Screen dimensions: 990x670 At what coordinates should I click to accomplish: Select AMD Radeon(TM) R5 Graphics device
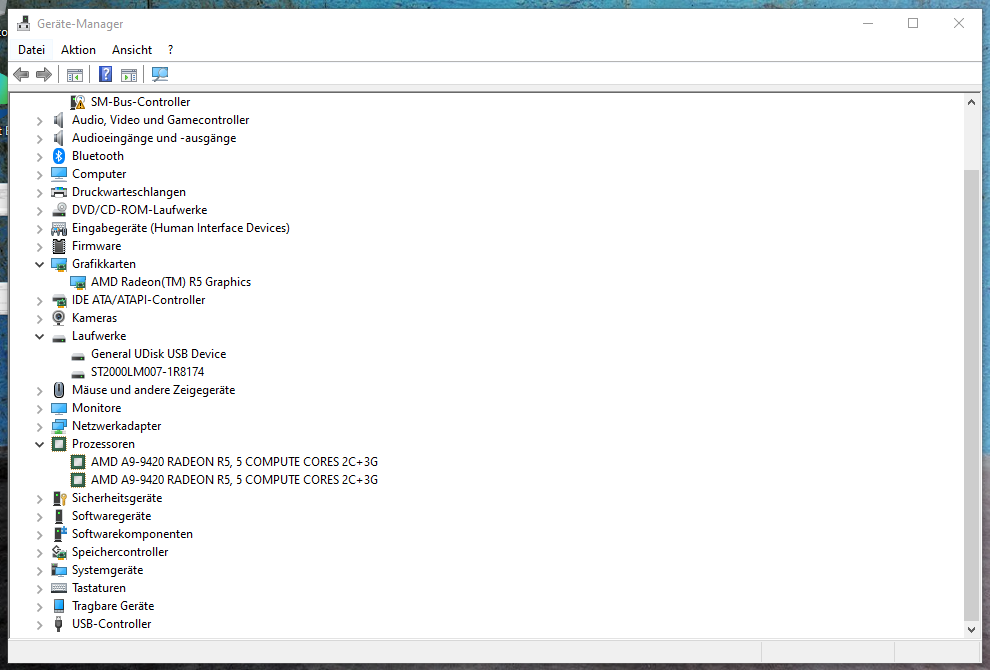point(170,282)
